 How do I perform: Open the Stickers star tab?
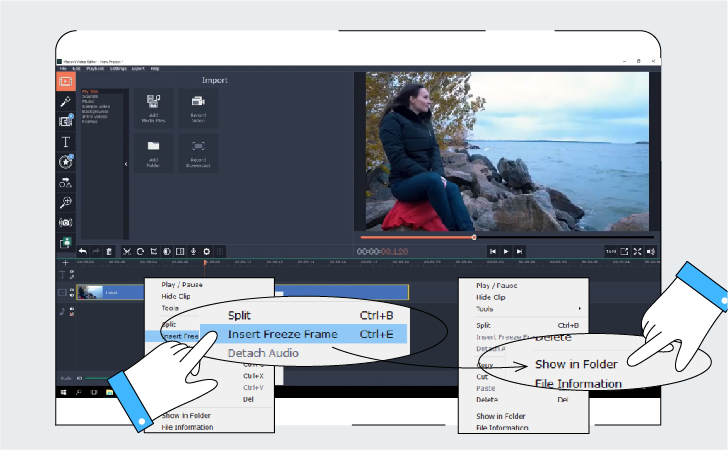tap(65, 162)
